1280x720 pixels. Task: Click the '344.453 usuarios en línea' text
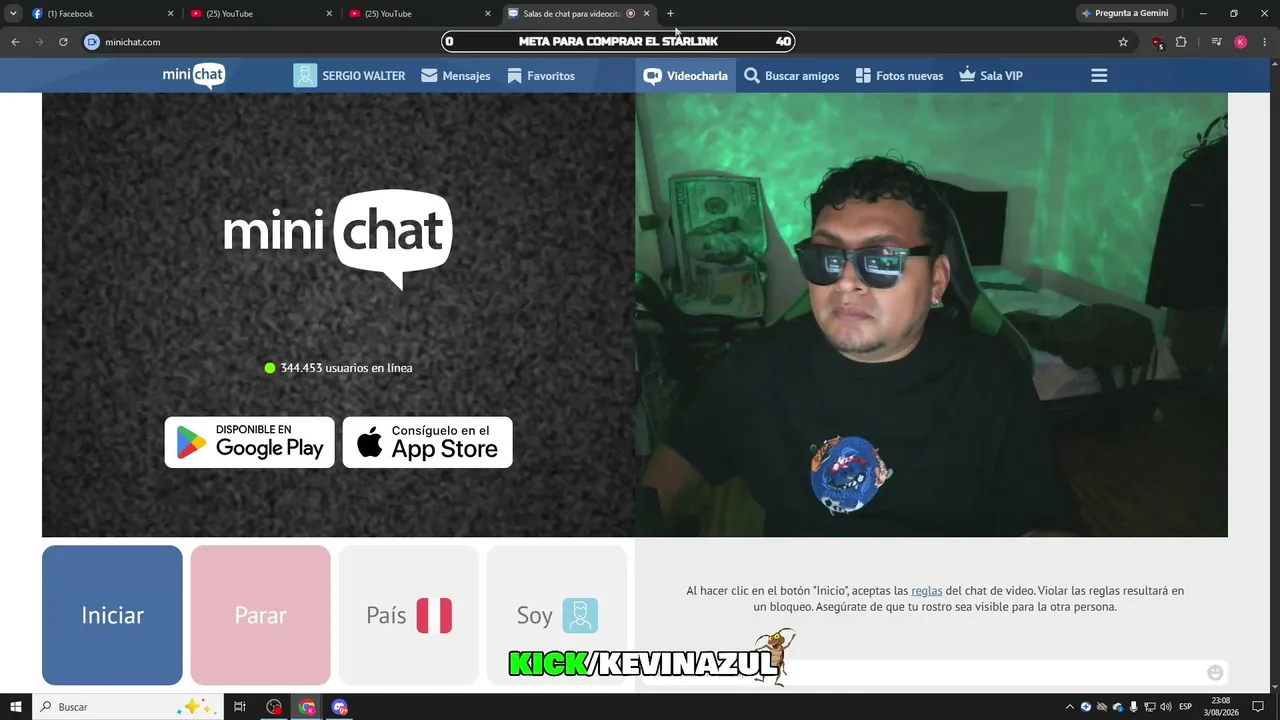[x=346, y=368]
